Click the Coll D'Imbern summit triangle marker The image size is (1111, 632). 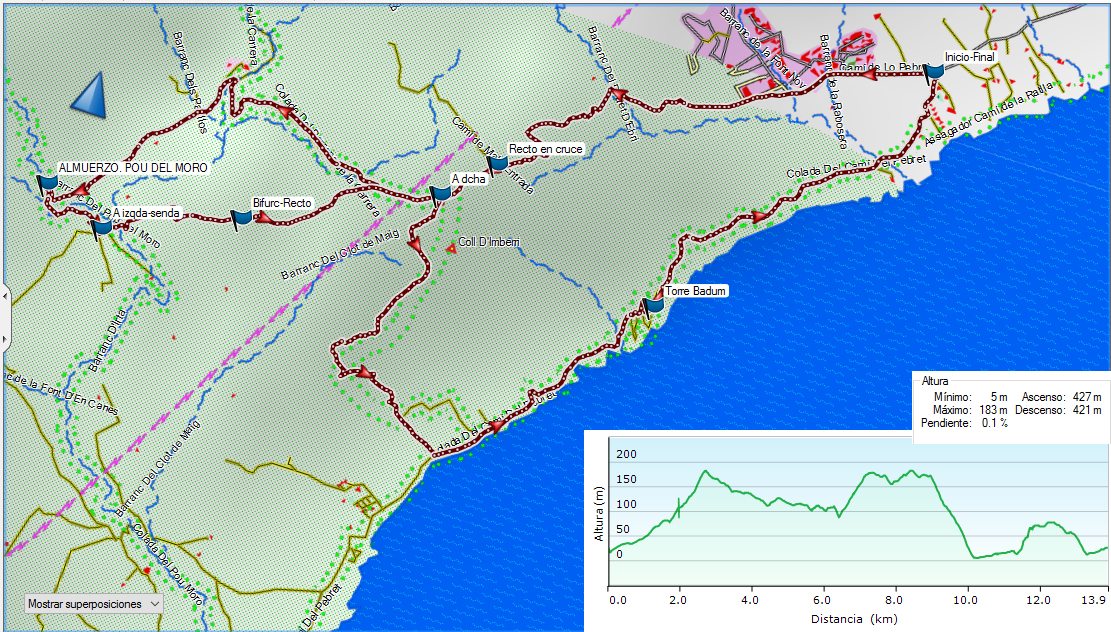tap(451, 249)
